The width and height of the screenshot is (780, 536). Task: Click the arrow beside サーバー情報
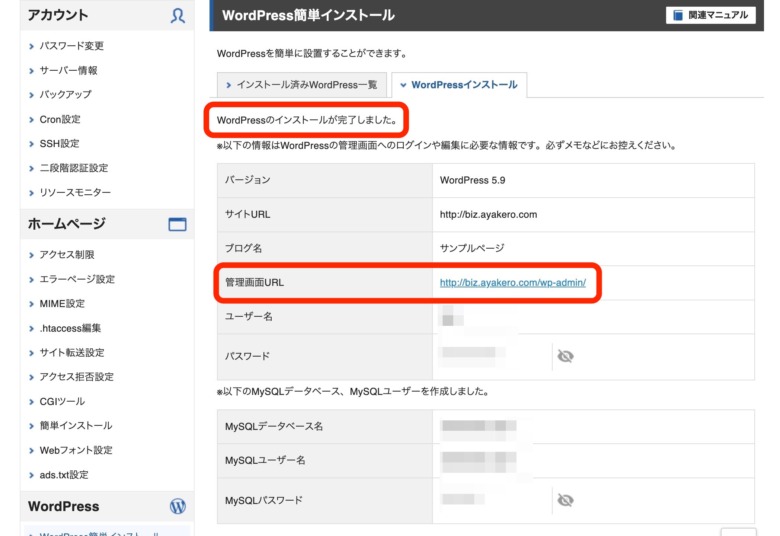(31, 71)
